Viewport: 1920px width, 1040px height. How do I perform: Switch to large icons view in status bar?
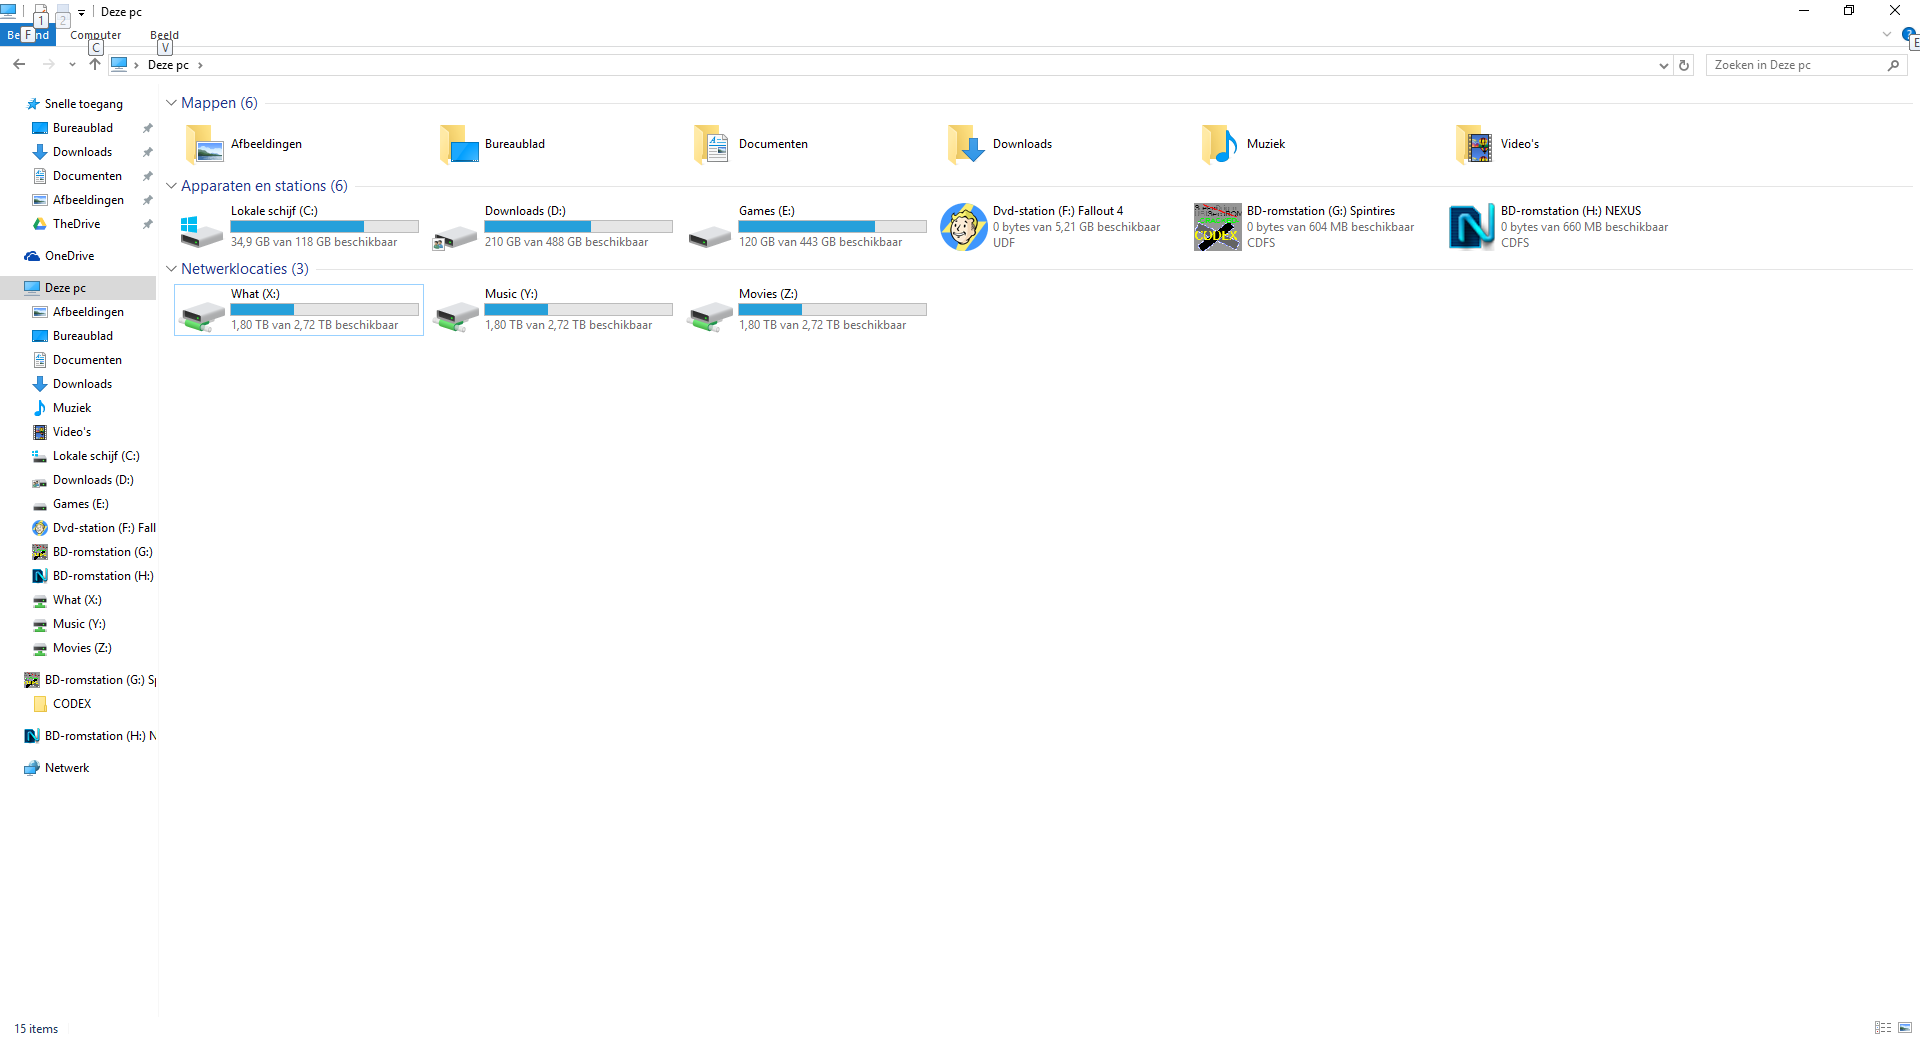1905,1028
